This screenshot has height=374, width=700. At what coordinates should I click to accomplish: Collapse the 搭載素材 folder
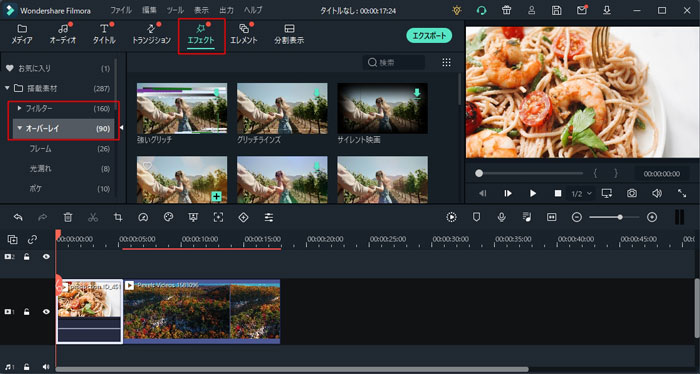7,88
